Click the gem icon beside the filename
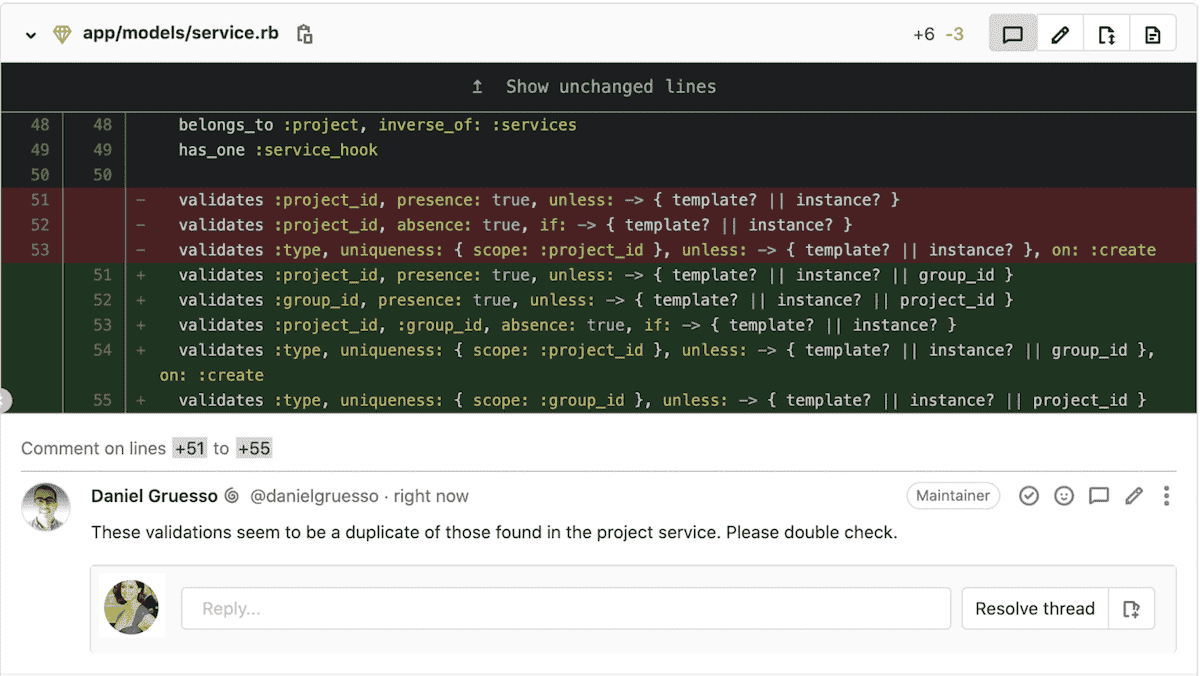 [x=61, y=33]
